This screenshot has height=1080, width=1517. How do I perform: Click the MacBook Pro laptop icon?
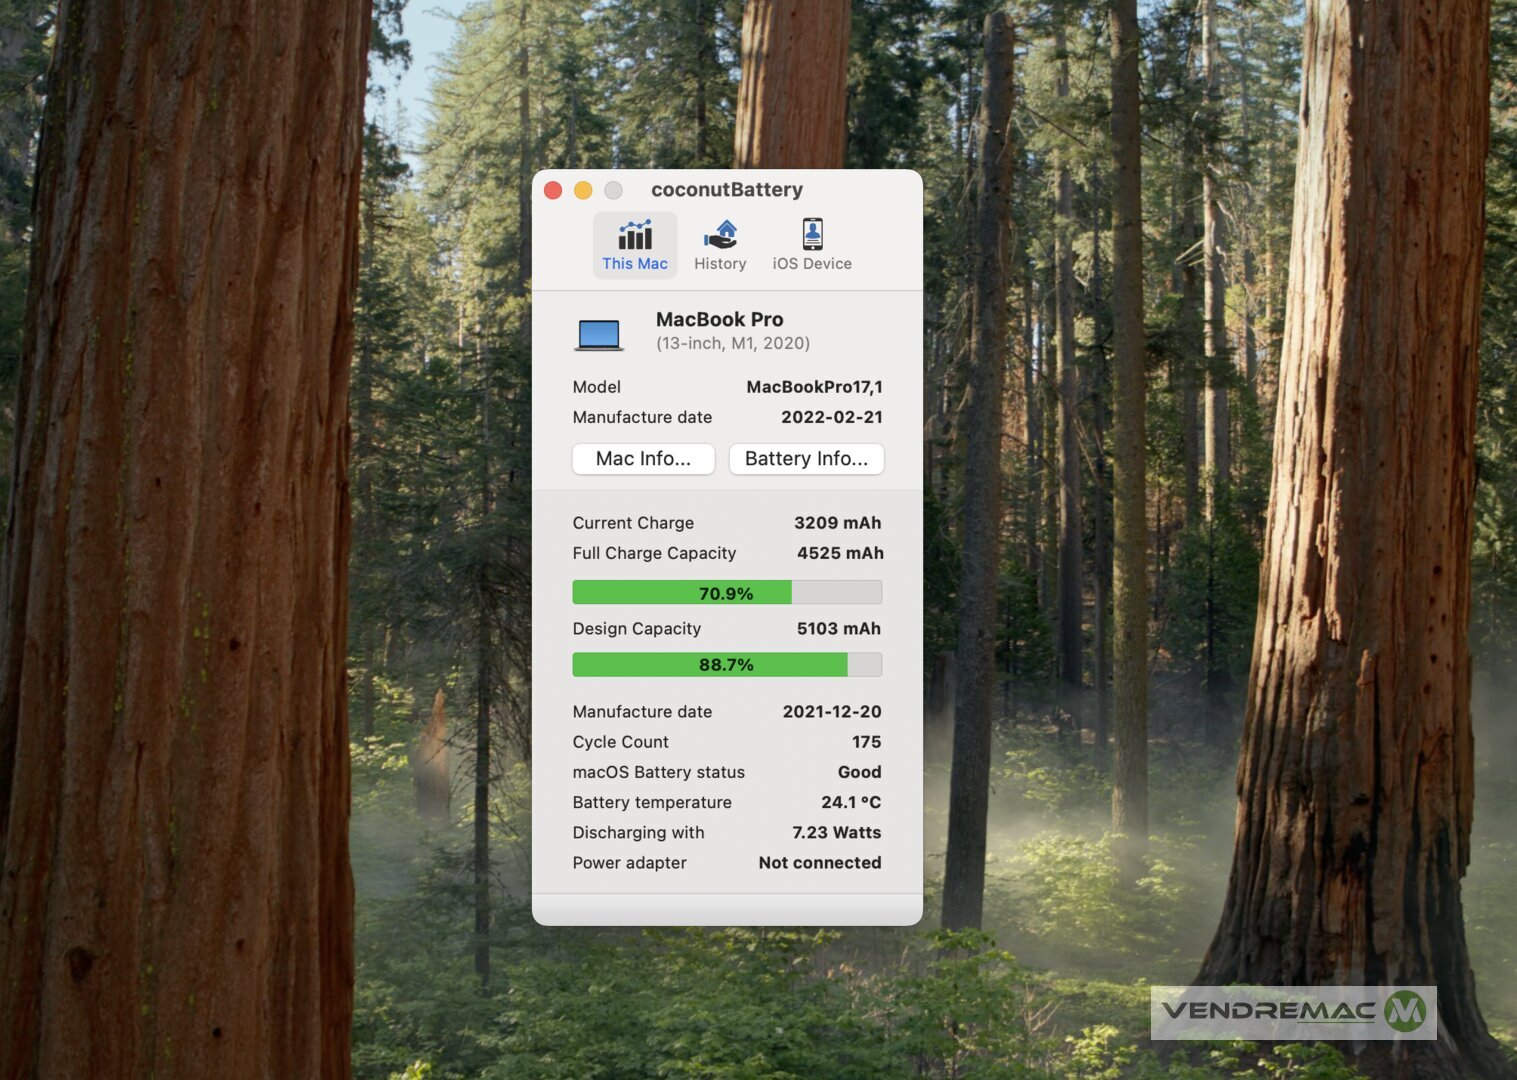pos(599,334)
